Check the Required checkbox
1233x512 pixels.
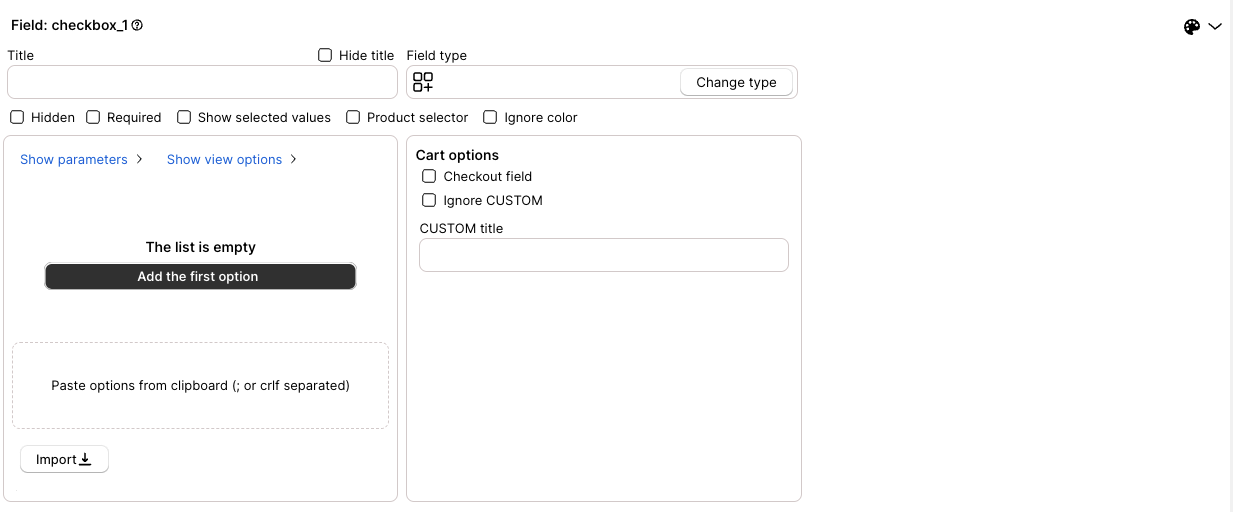point(93,117)
